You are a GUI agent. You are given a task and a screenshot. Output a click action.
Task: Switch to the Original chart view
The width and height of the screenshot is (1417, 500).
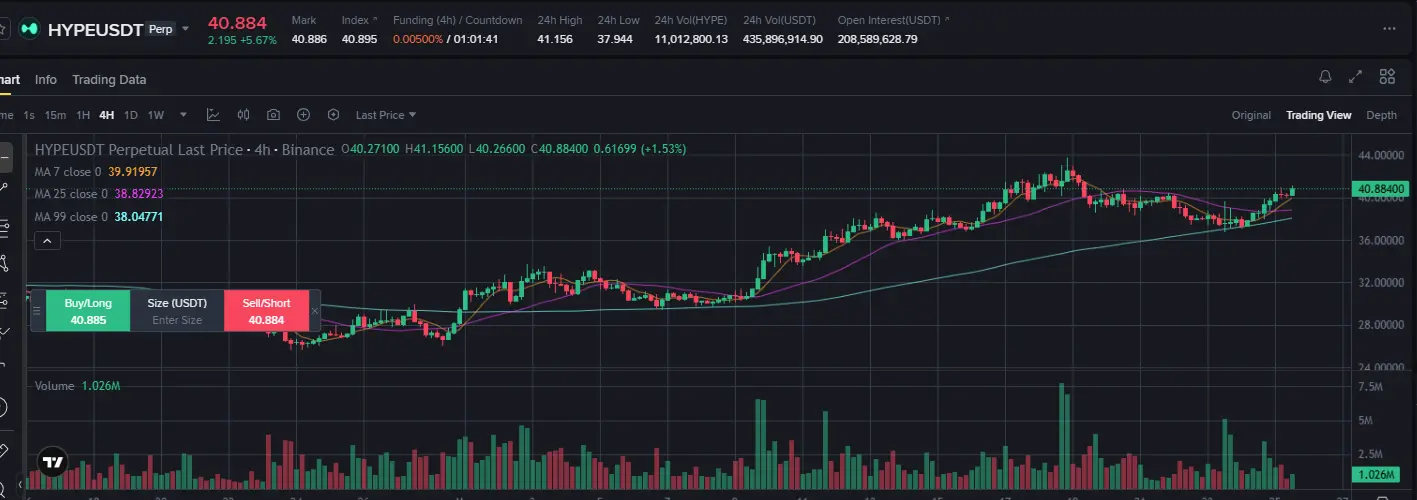(1251, 115)
